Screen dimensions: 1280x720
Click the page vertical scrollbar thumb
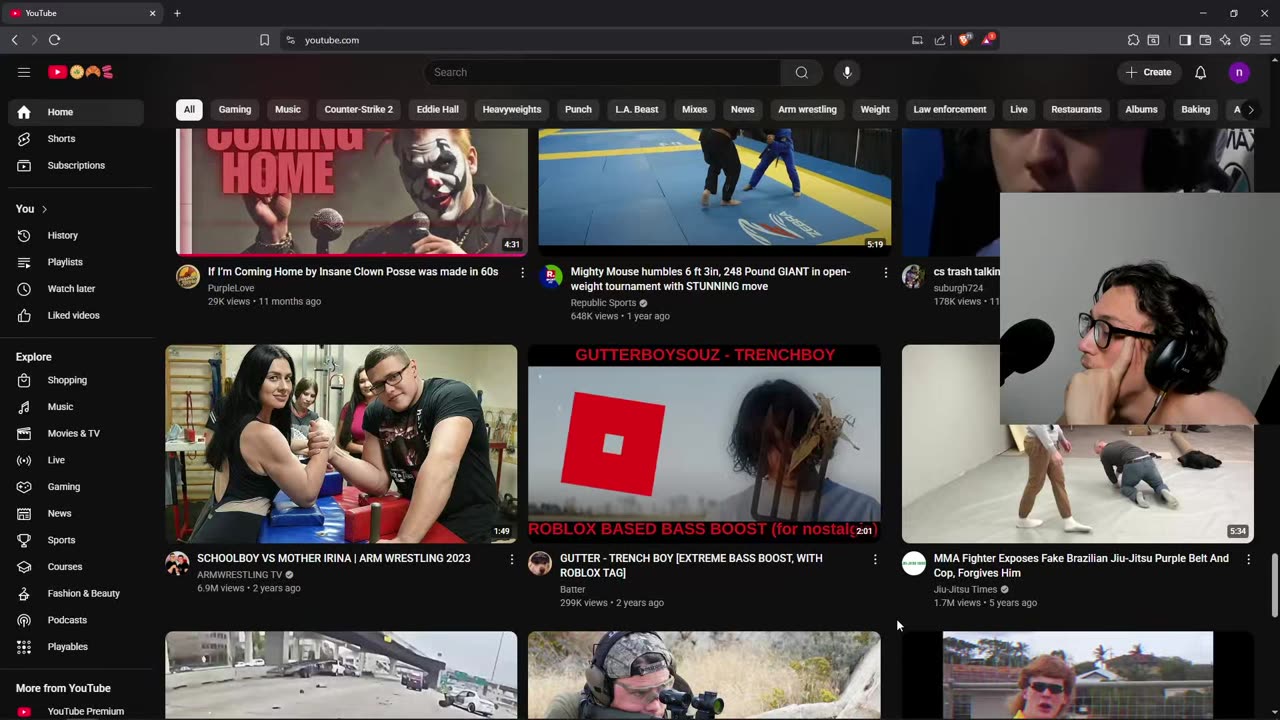tap(1274, 585)
